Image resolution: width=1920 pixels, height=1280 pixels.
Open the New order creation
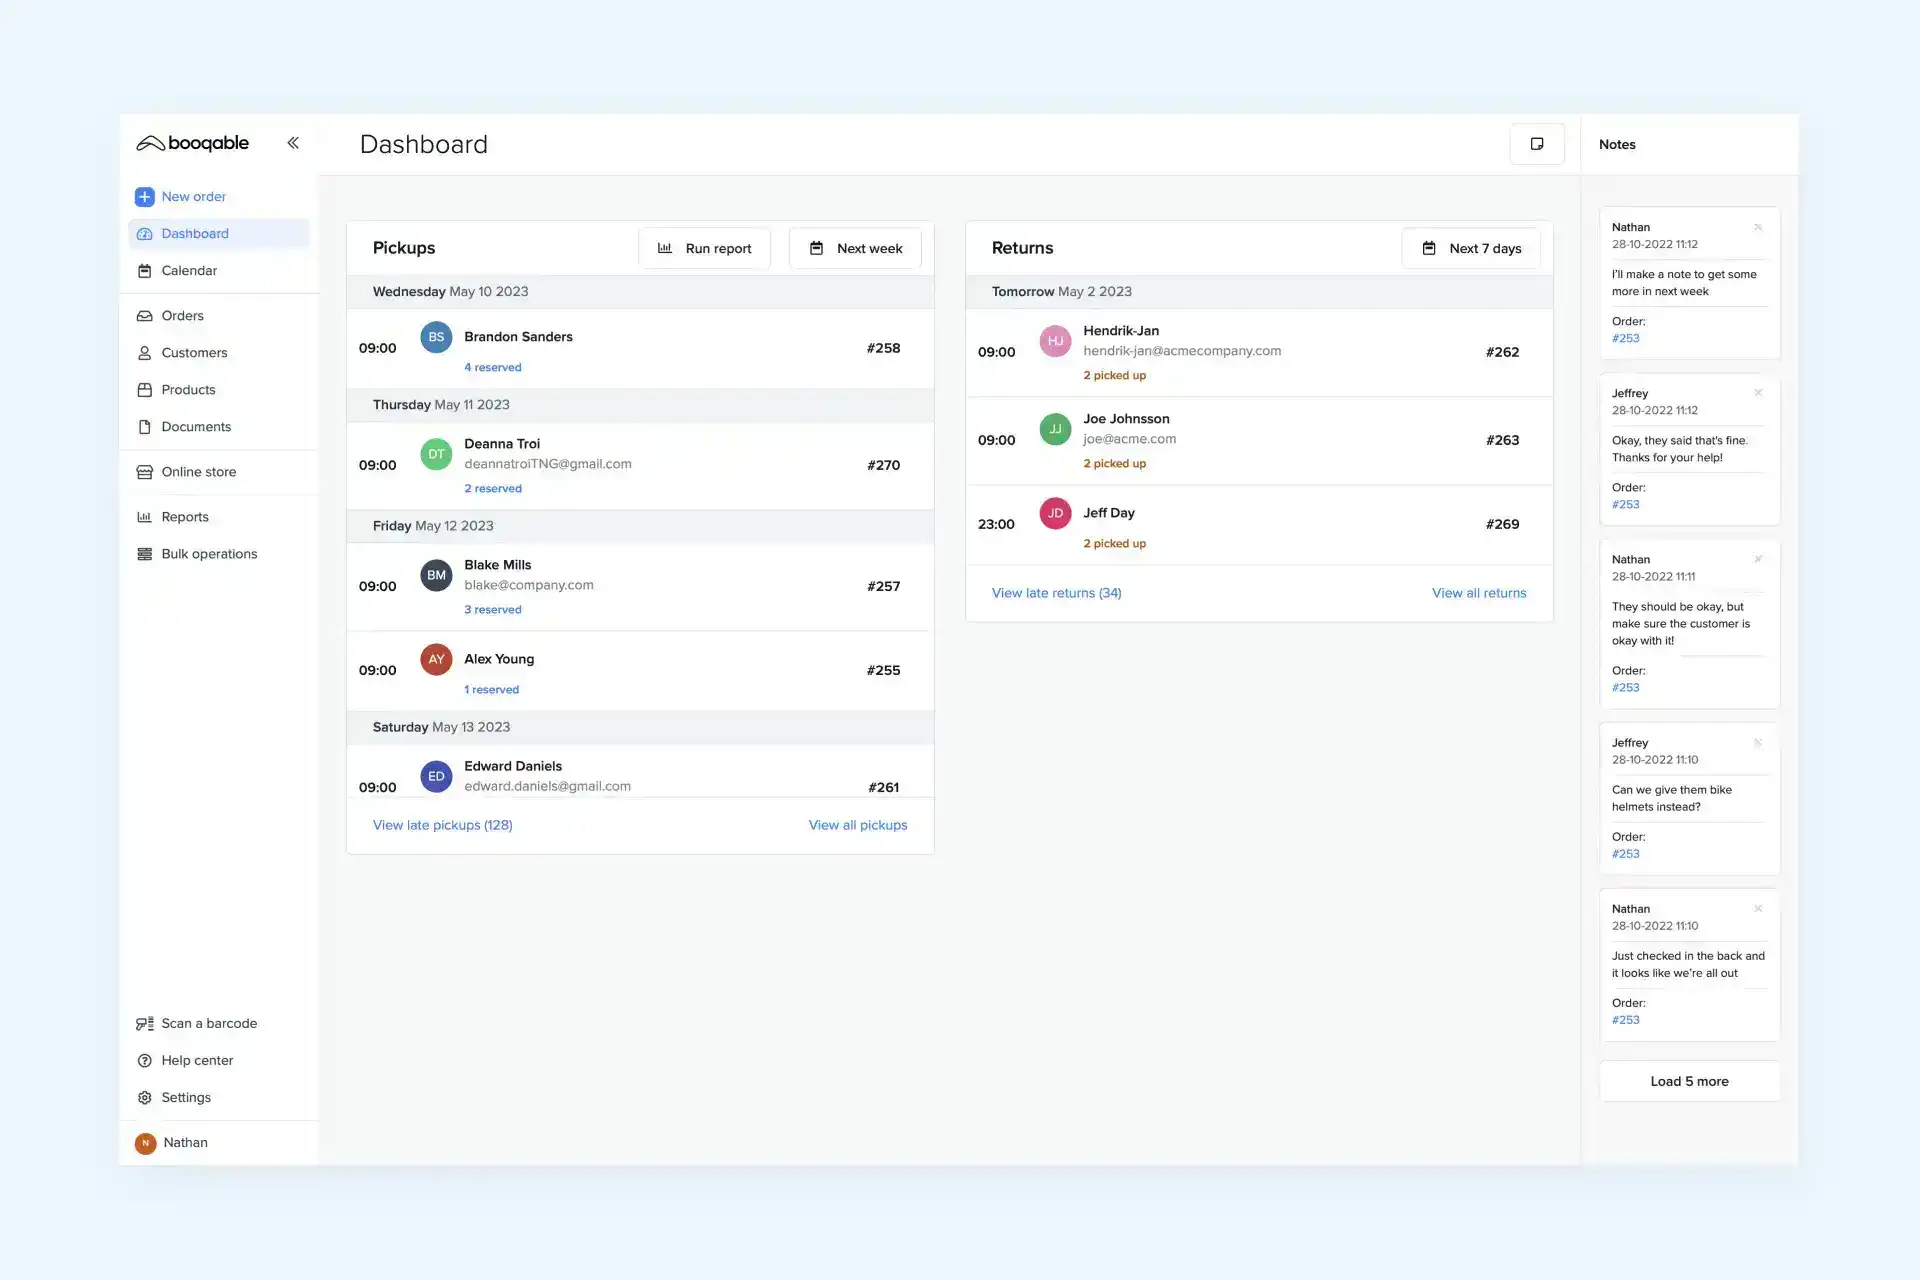pos(193,196)
